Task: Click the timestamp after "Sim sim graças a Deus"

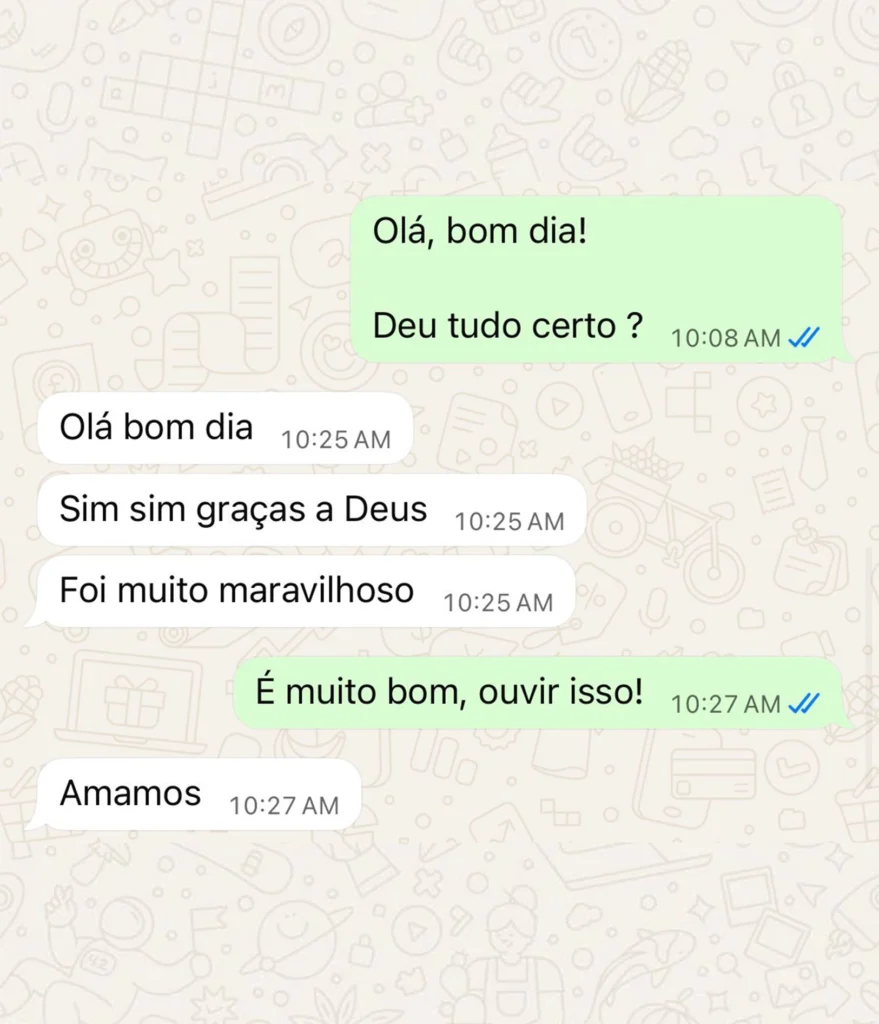Action: click(x=509, y=521)
